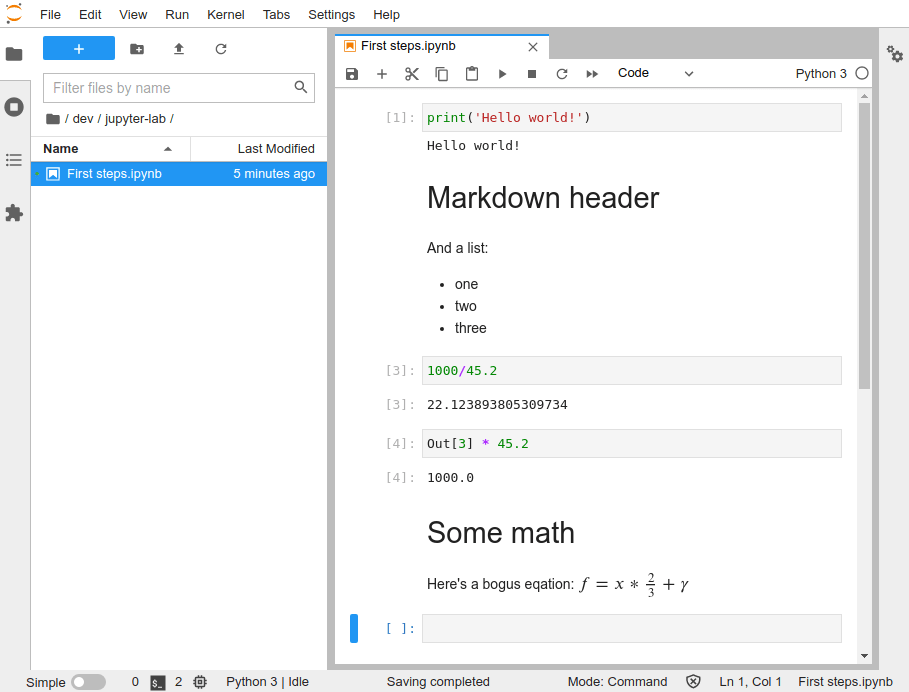Toggle Simple interface mode switch
This screenshot has width=909, height=692.
[x=88, y=682]
